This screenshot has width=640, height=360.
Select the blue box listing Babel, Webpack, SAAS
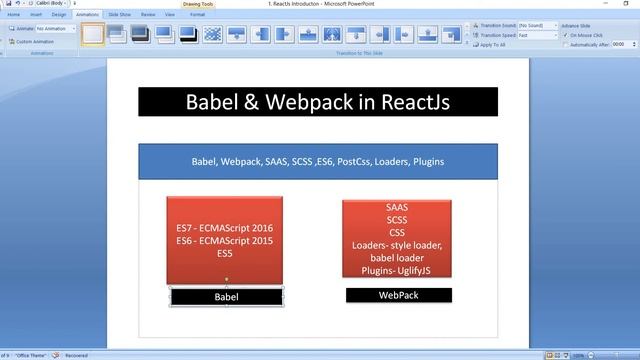click(318, 162)
